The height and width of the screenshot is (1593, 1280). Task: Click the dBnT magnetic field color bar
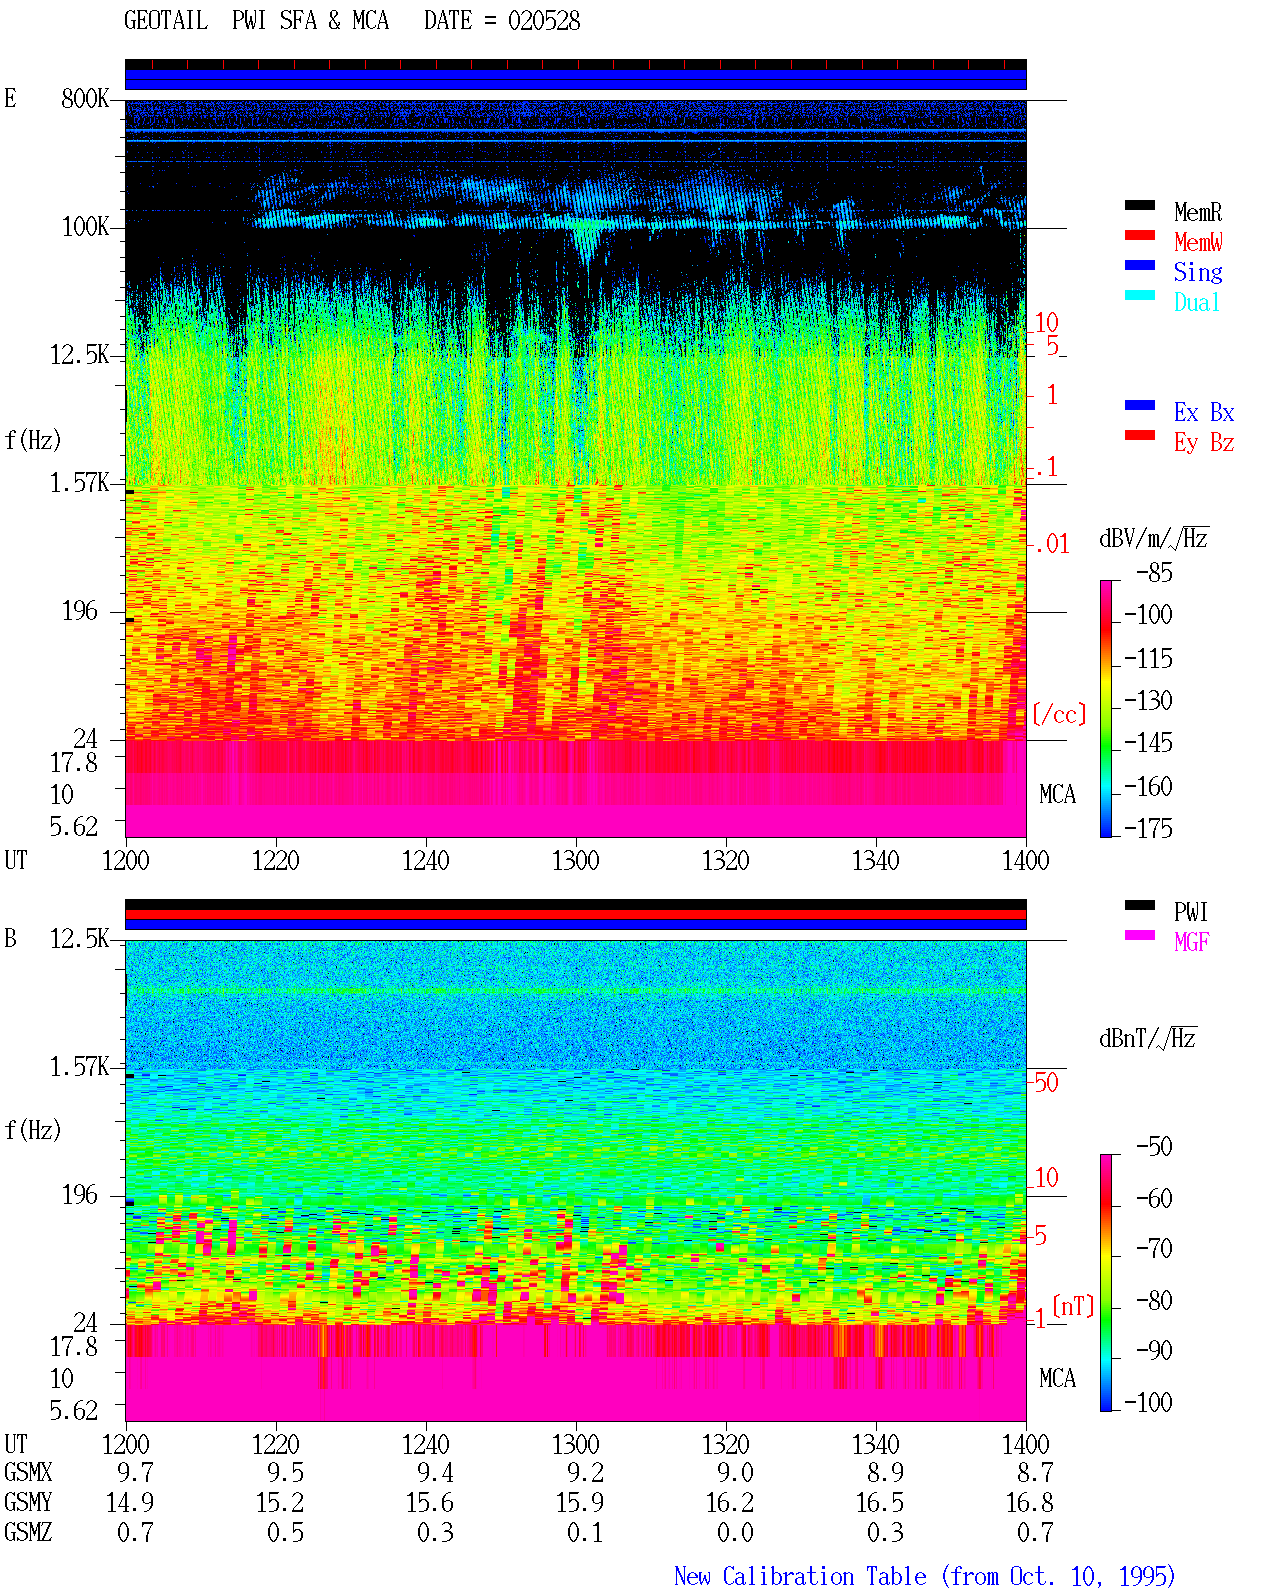click(1106, 1283)
